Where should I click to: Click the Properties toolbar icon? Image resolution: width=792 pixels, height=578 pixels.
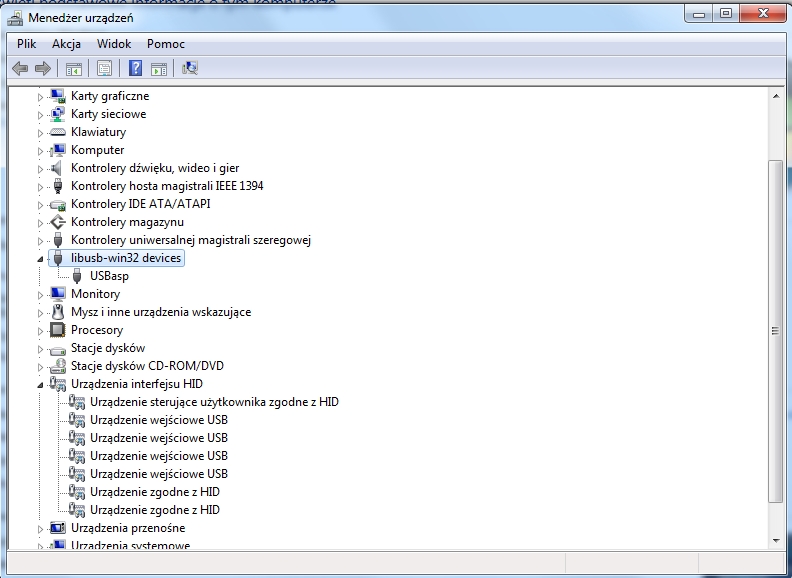point(104,68)
